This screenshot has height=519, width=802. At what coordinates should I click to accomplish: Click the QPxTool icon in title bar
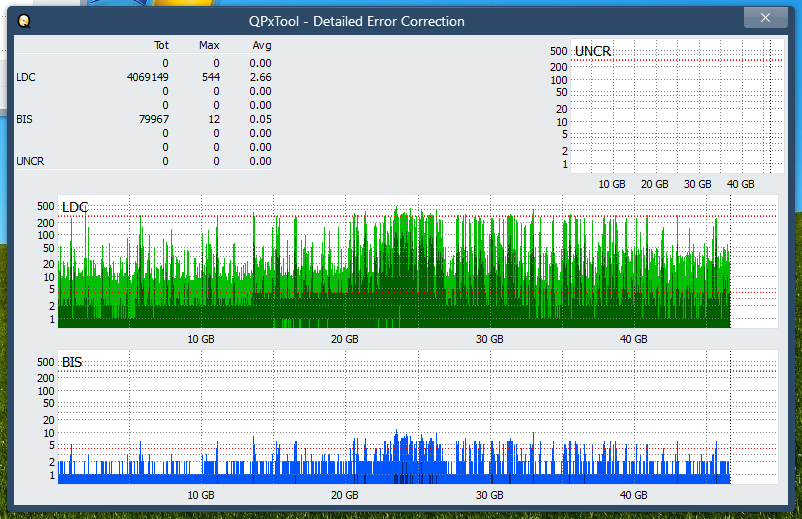point(24,21)
